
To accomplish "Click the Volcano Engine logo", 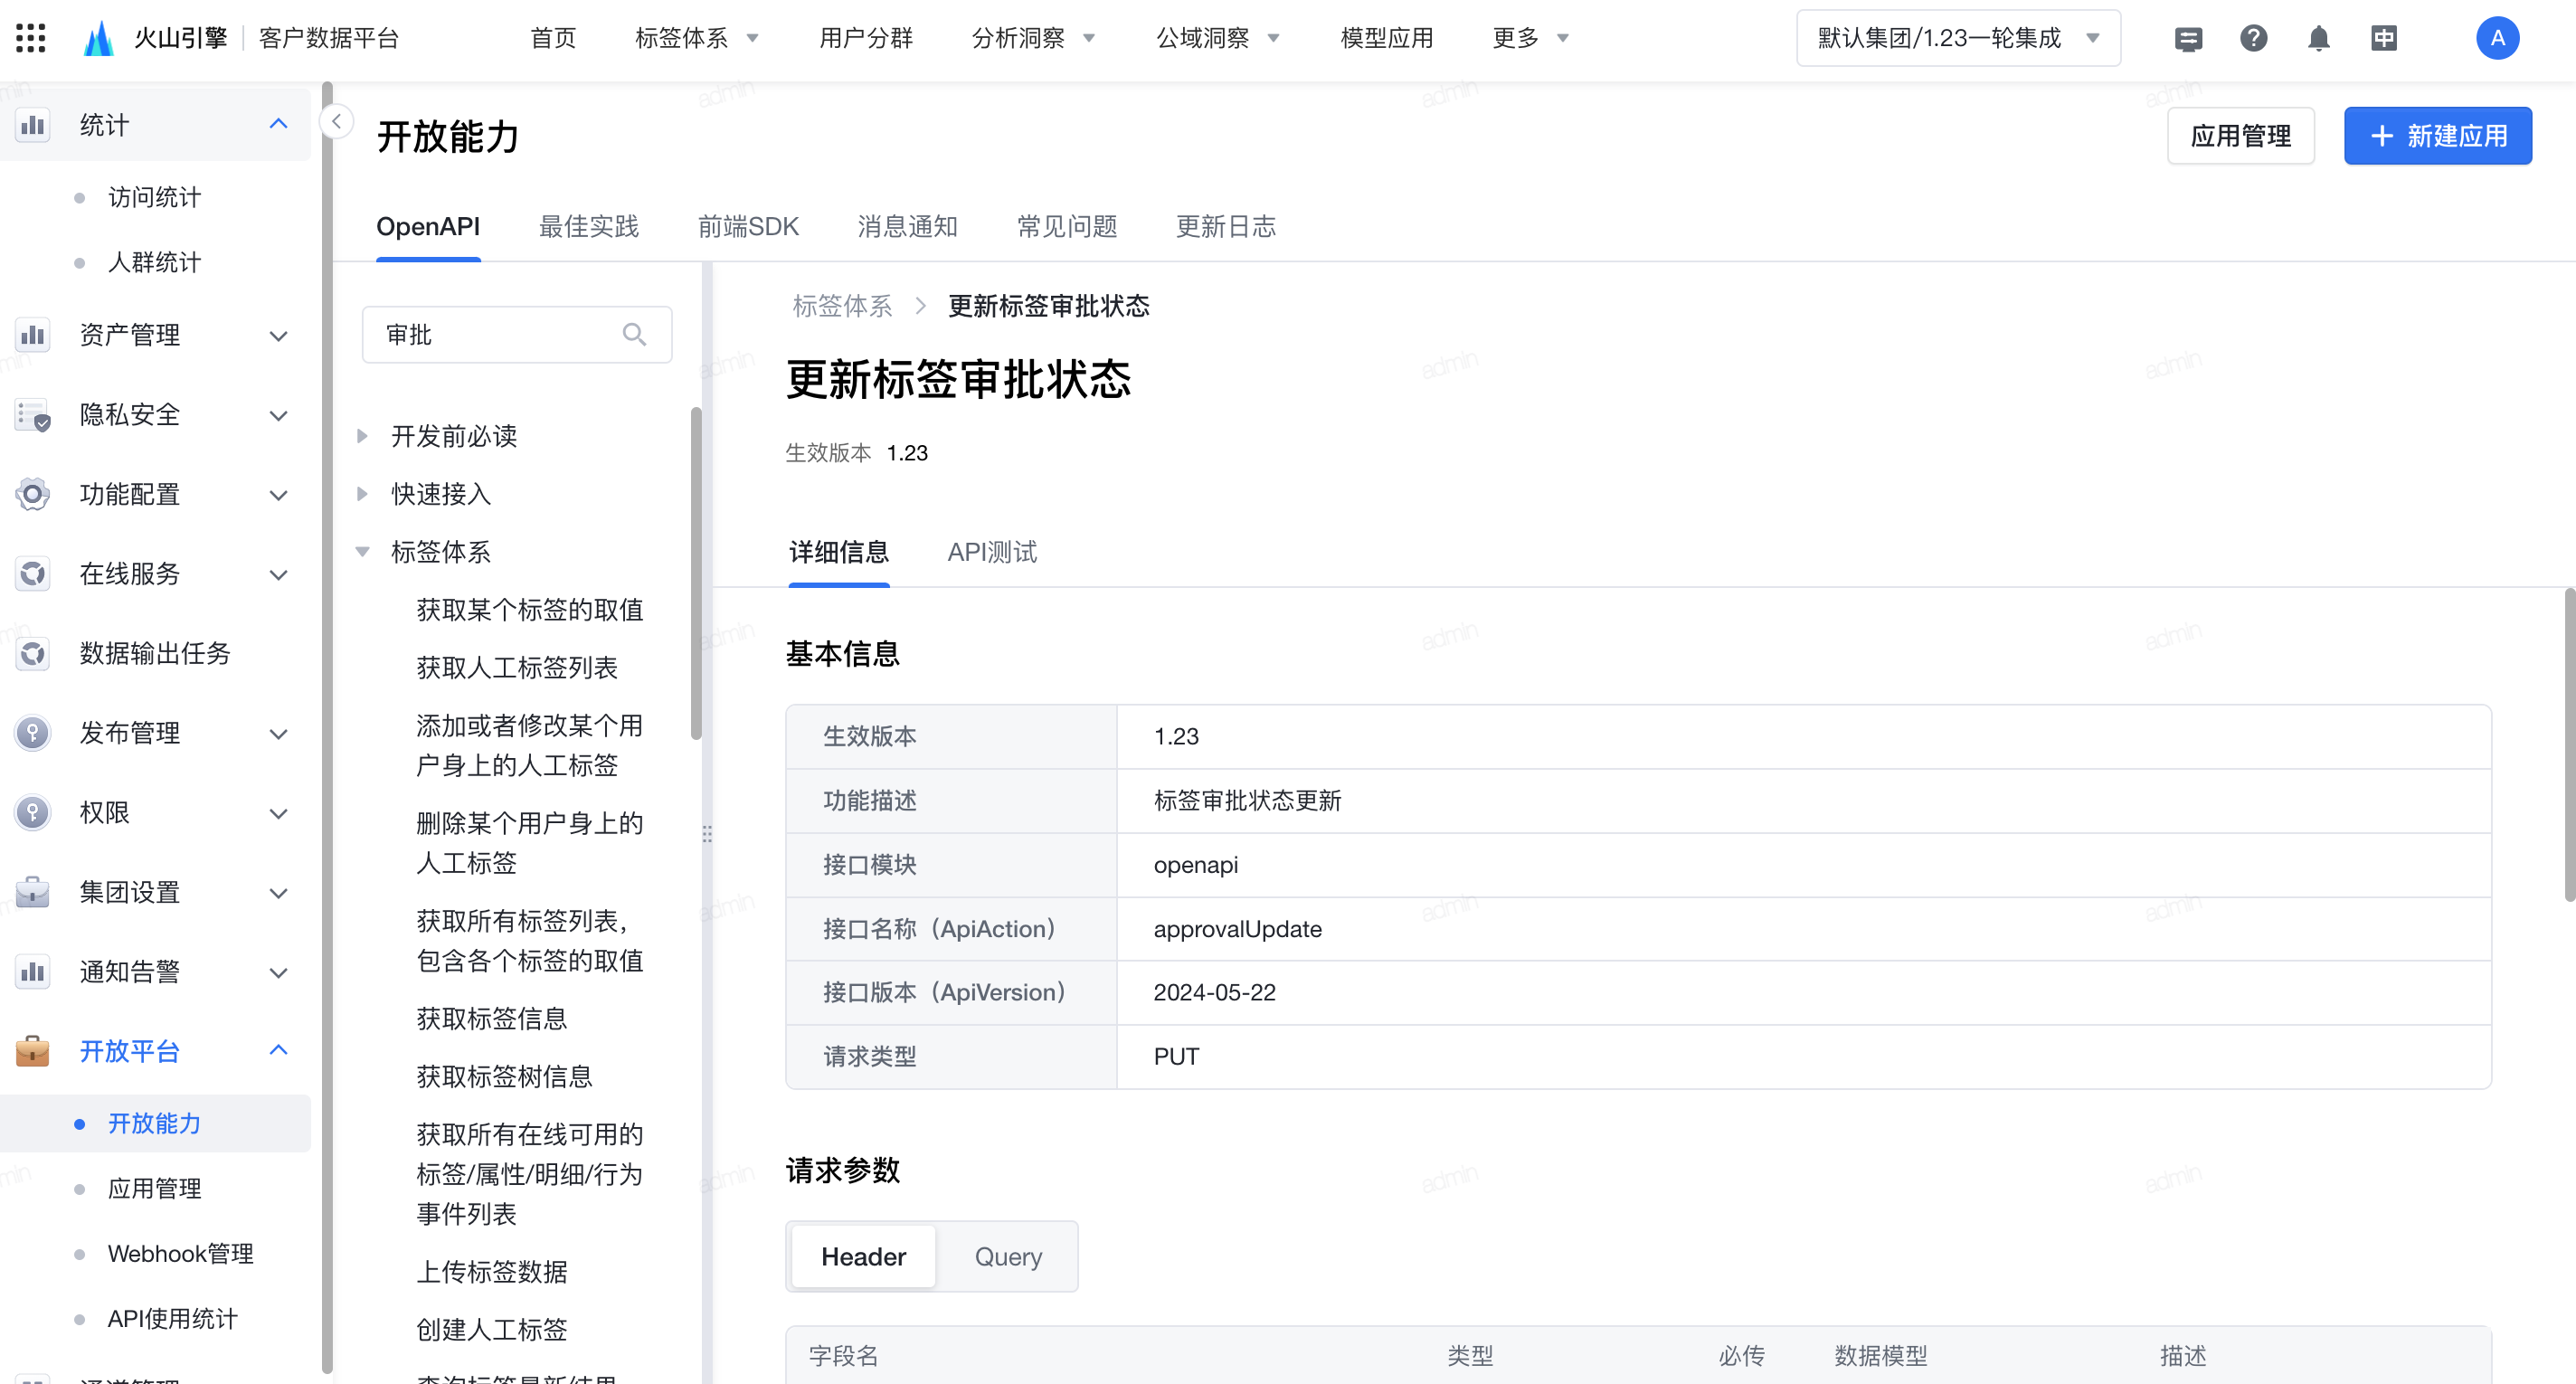I will click(x=98, y=38).
